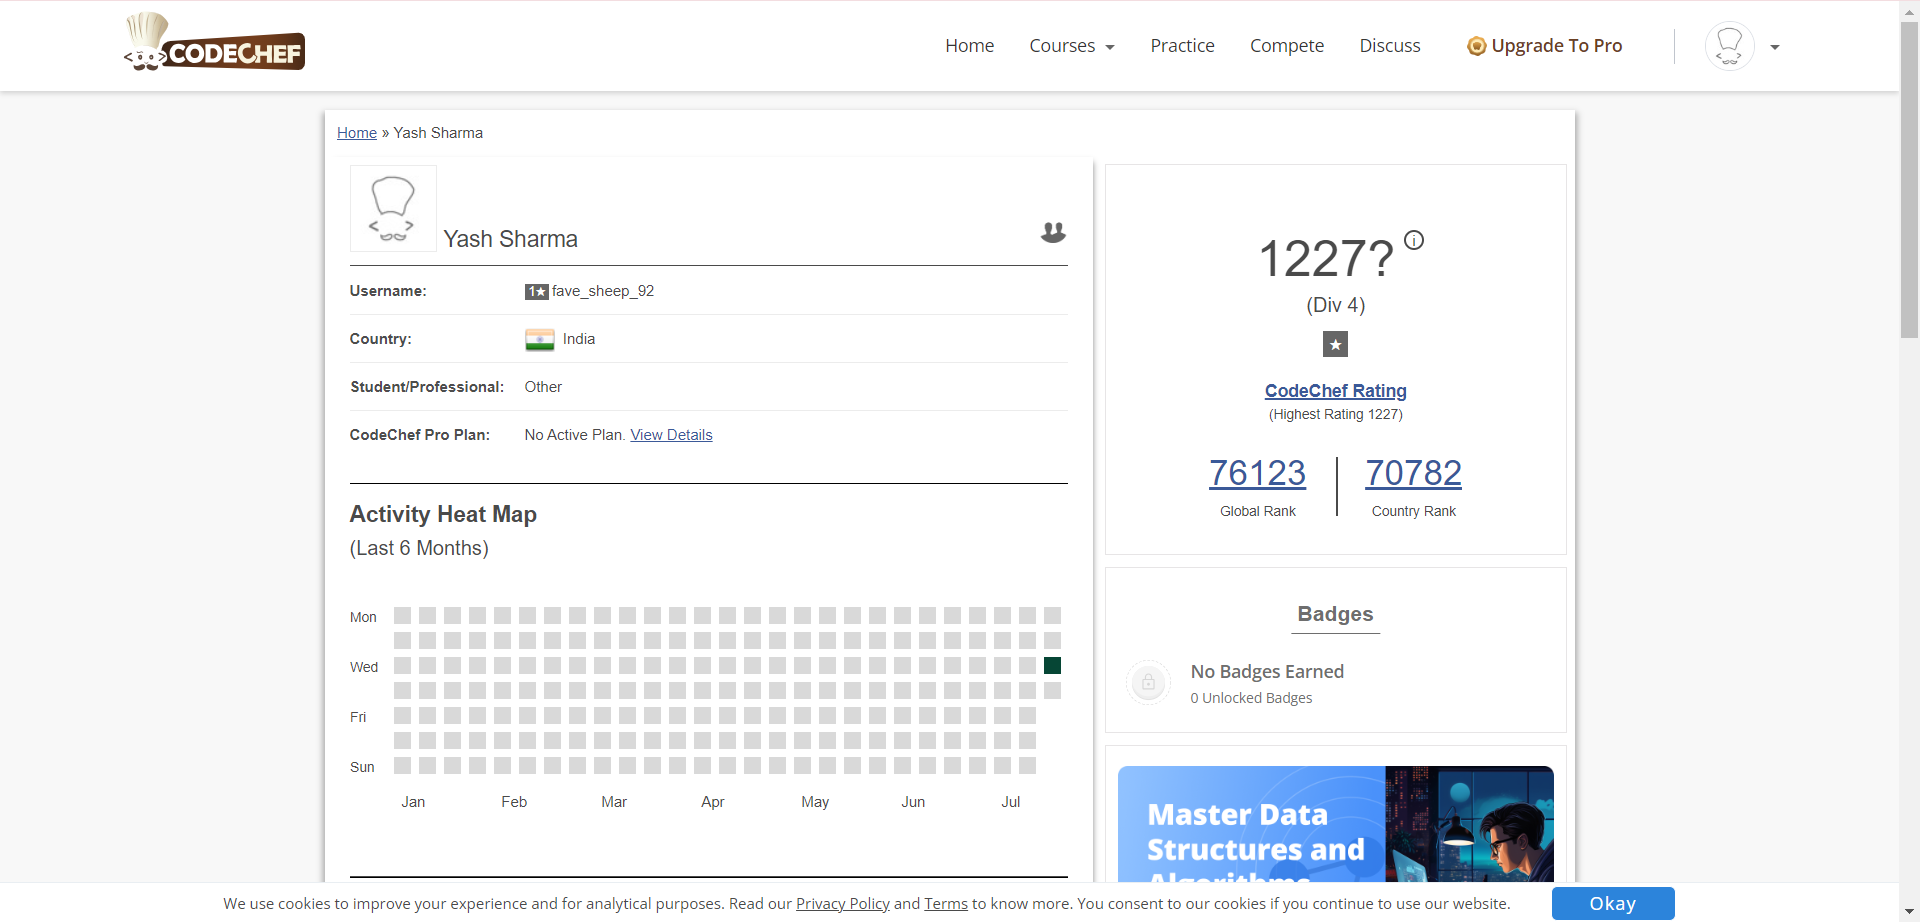Click the India flag icon
This screenshot has width=1920, height=922.
[x=540, y=340]
